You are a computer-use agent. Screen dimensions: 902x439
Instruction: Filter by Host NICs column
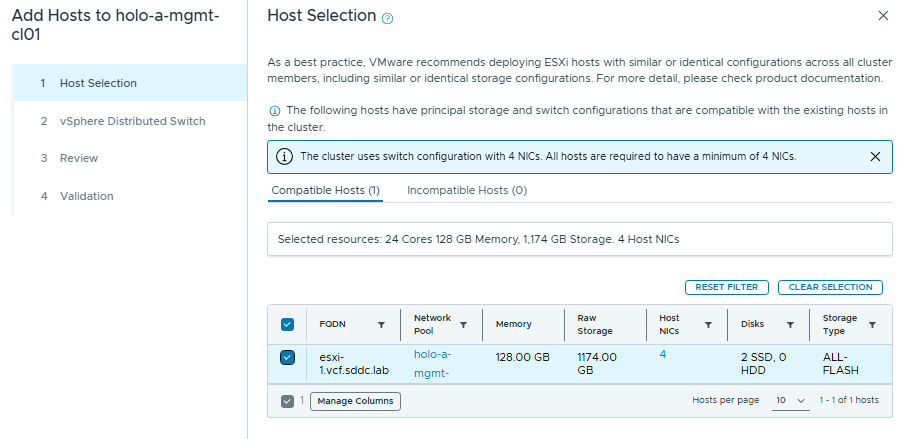tap(708, 325)
